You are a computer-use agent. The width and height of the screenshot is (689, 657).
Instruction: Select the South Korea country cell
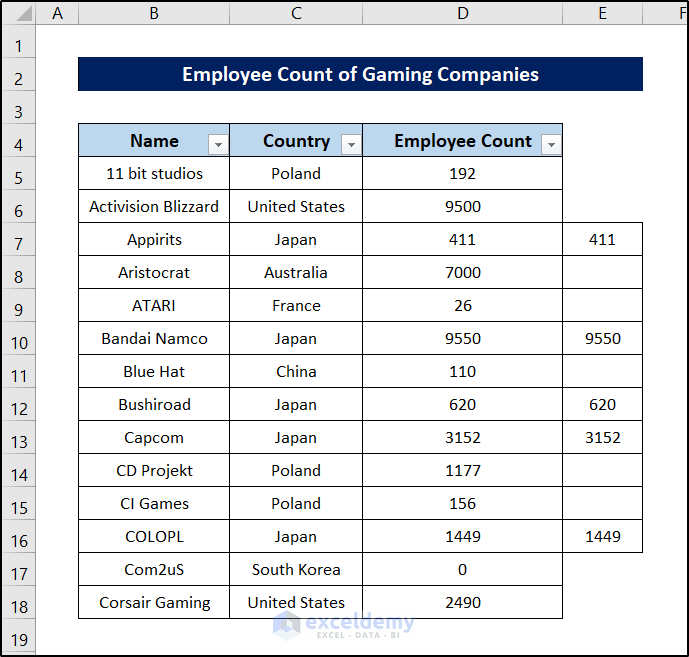pos(296,569)
